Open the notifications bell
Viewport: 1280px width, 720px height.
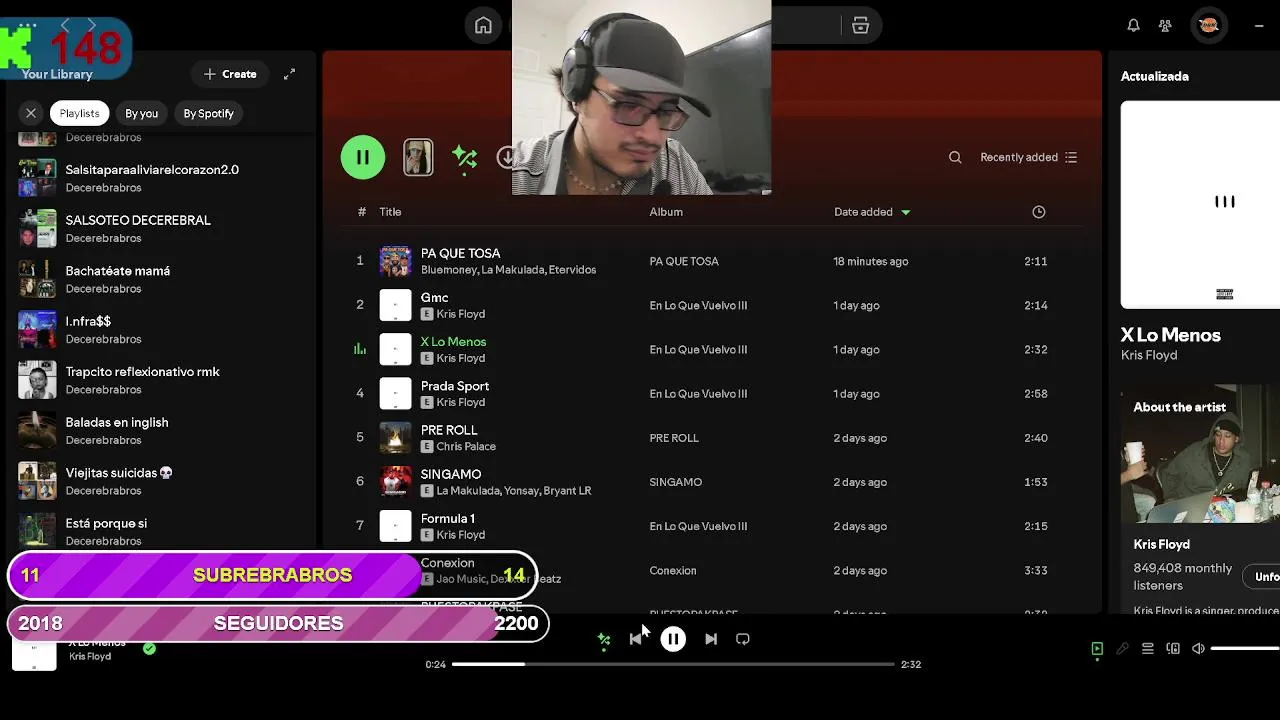1133,26
